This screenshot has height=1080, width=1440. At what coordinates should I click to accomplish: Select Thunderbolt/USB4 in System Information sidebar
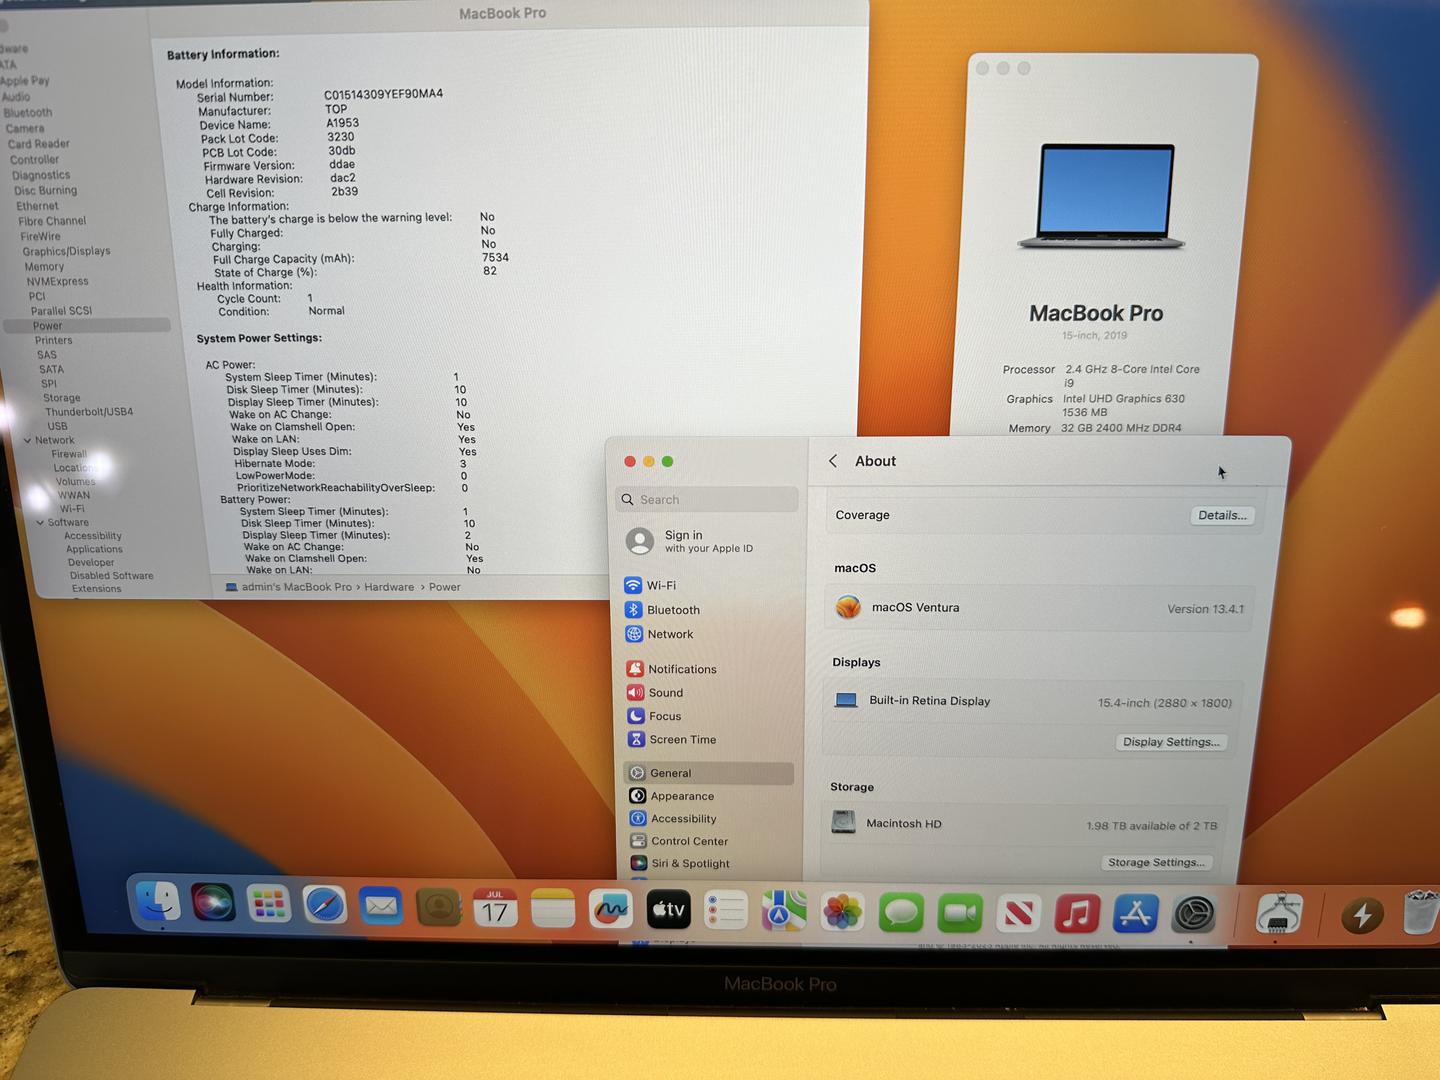pos(89,412)
